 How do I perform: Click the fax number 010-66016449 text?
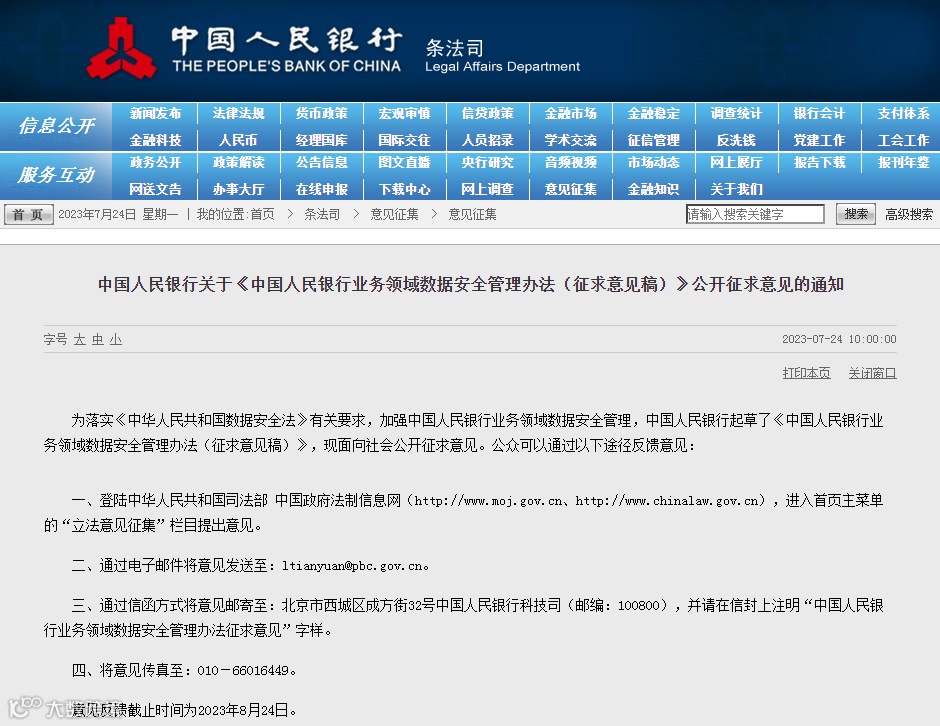tap(243, 670)
